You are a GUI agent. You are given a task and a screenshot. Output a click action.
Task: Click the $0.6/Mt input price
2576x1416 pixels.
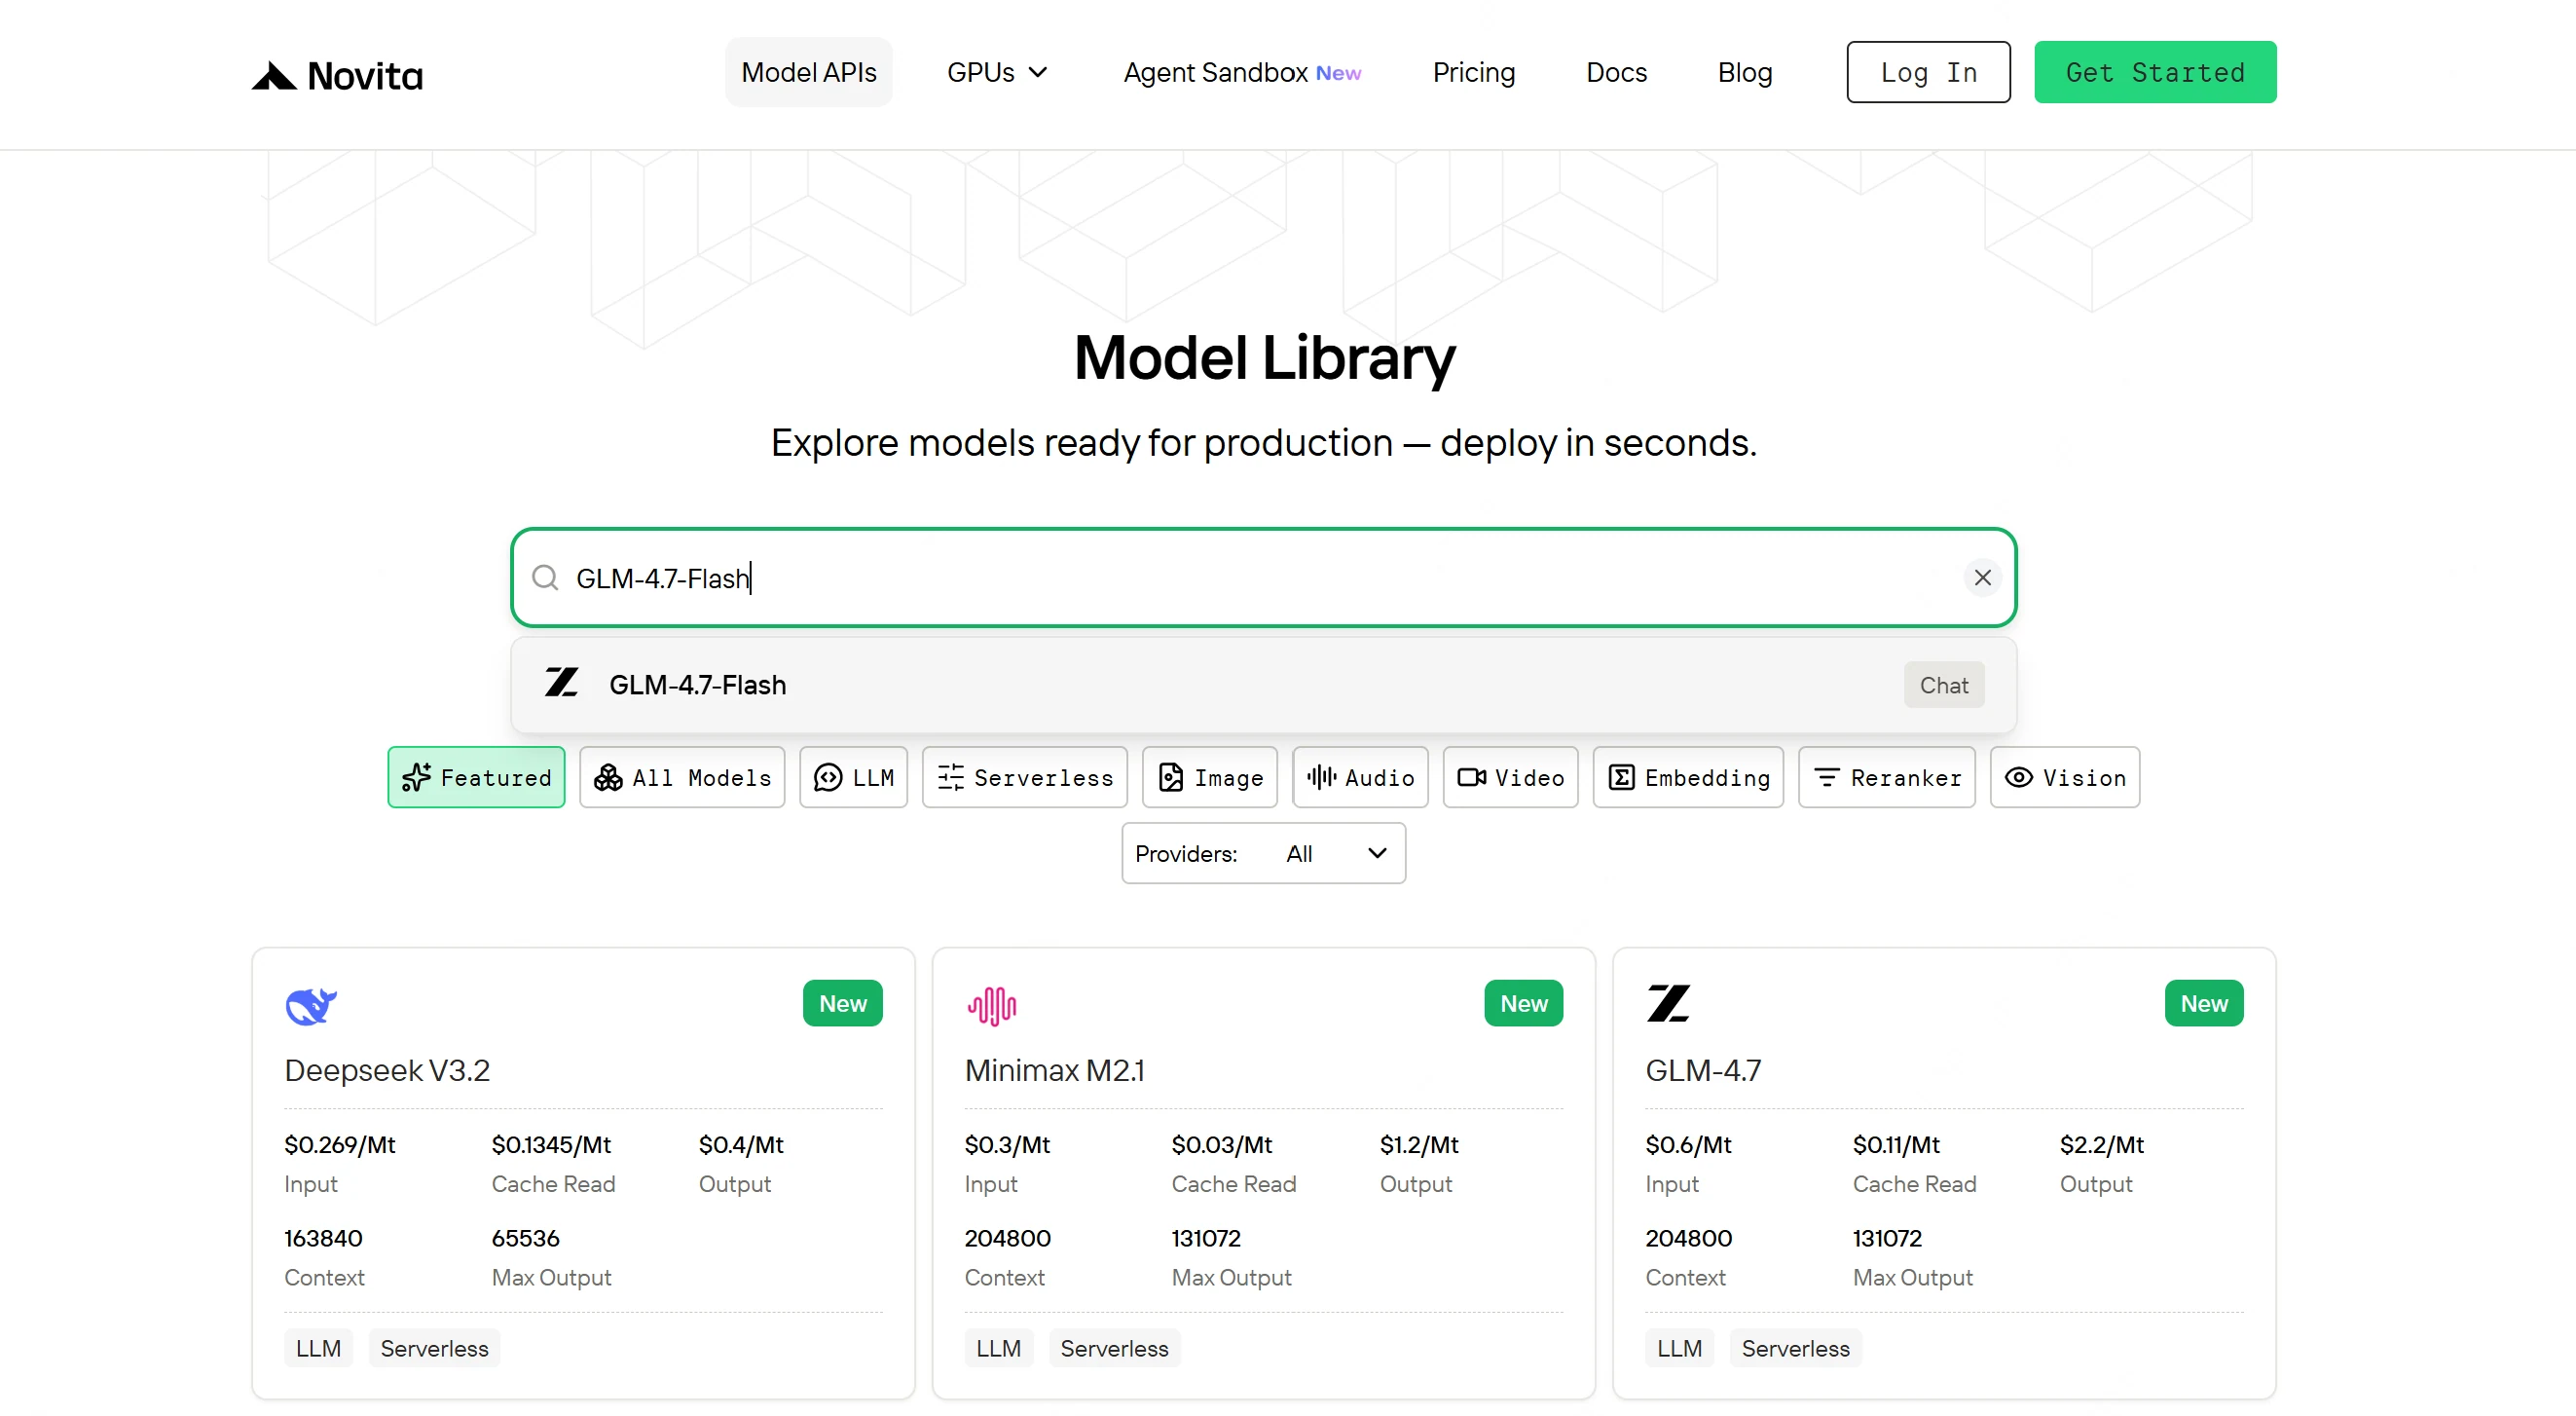pos(1688,1144)
